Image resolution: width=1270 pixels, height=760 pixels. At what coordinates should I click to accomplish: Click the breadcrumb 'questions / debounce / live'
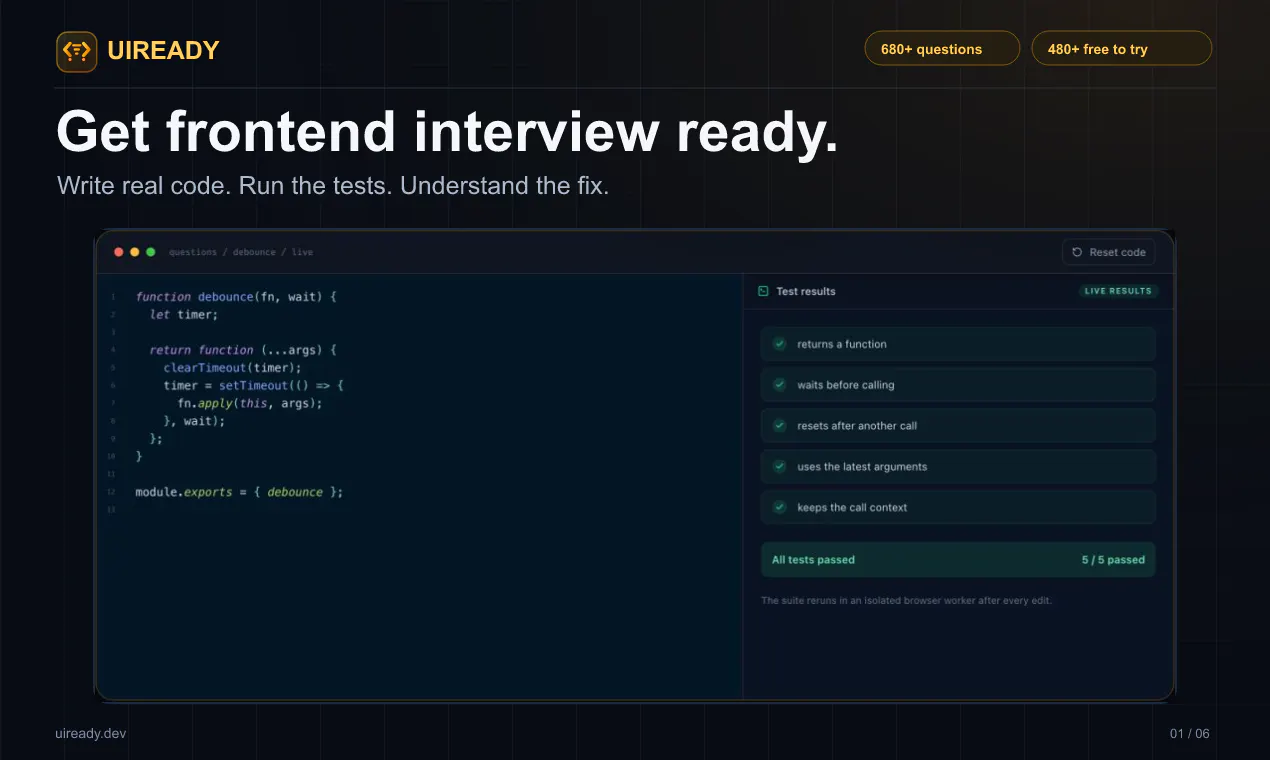tap(241, 252)
